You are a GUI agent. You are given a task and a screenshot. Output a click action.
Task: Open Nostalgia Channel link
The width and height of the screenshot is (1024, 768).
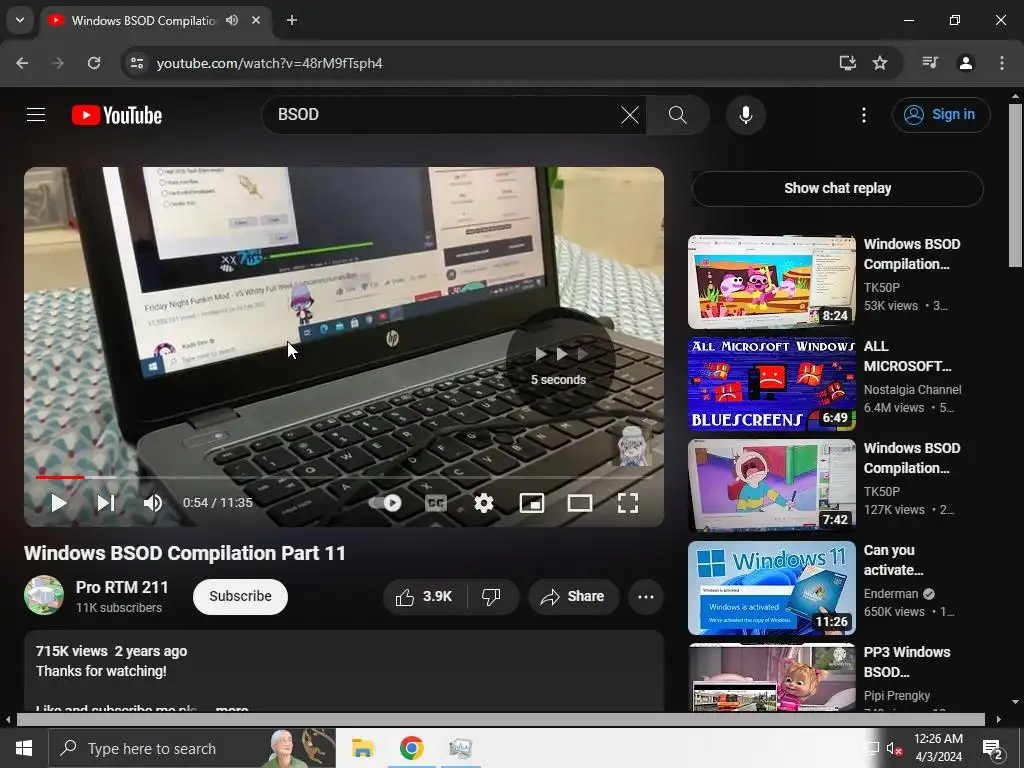pyautogui.click(x=912, y=389)
